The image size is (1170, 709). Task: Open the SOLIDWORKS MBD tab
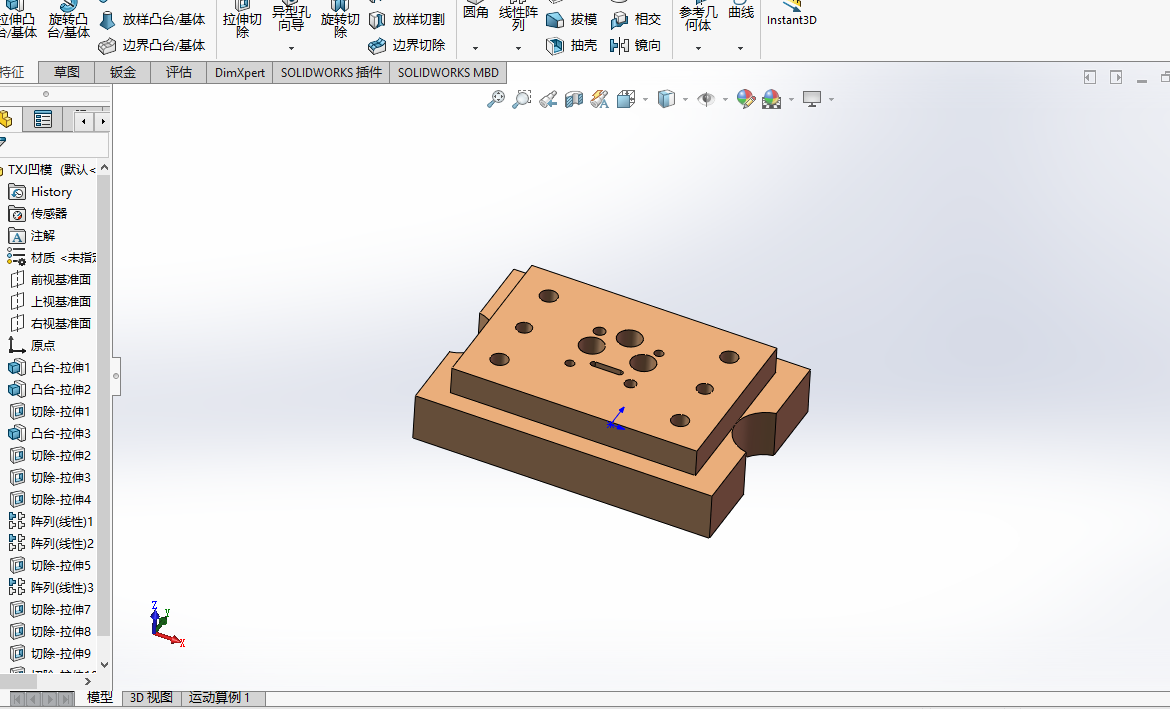point(448,72)
